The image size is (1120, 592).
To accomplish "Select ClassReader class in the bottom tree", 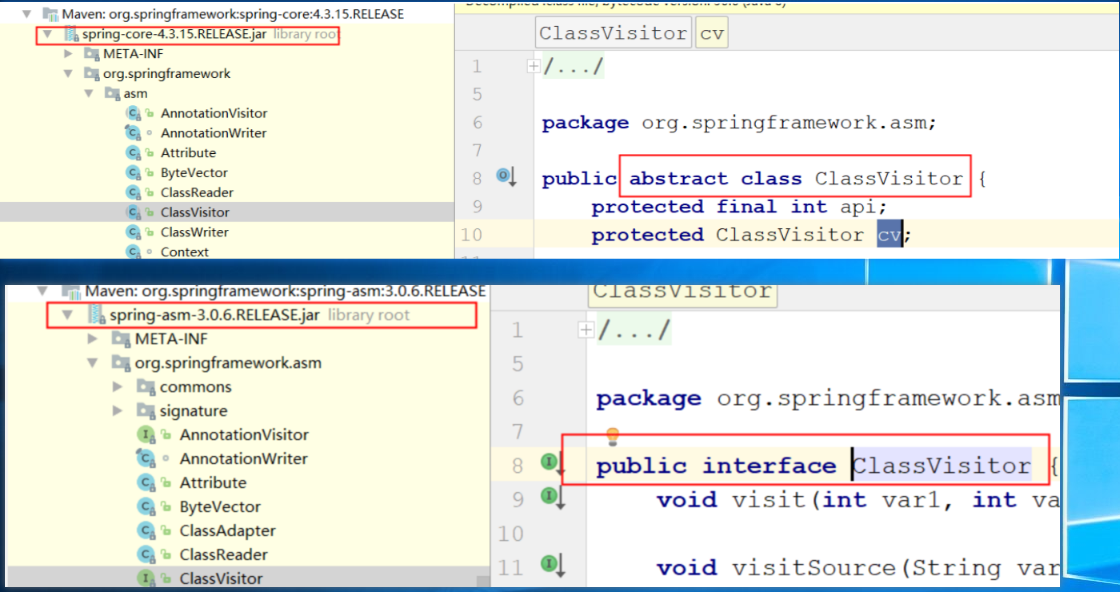I will coord(224,555).
